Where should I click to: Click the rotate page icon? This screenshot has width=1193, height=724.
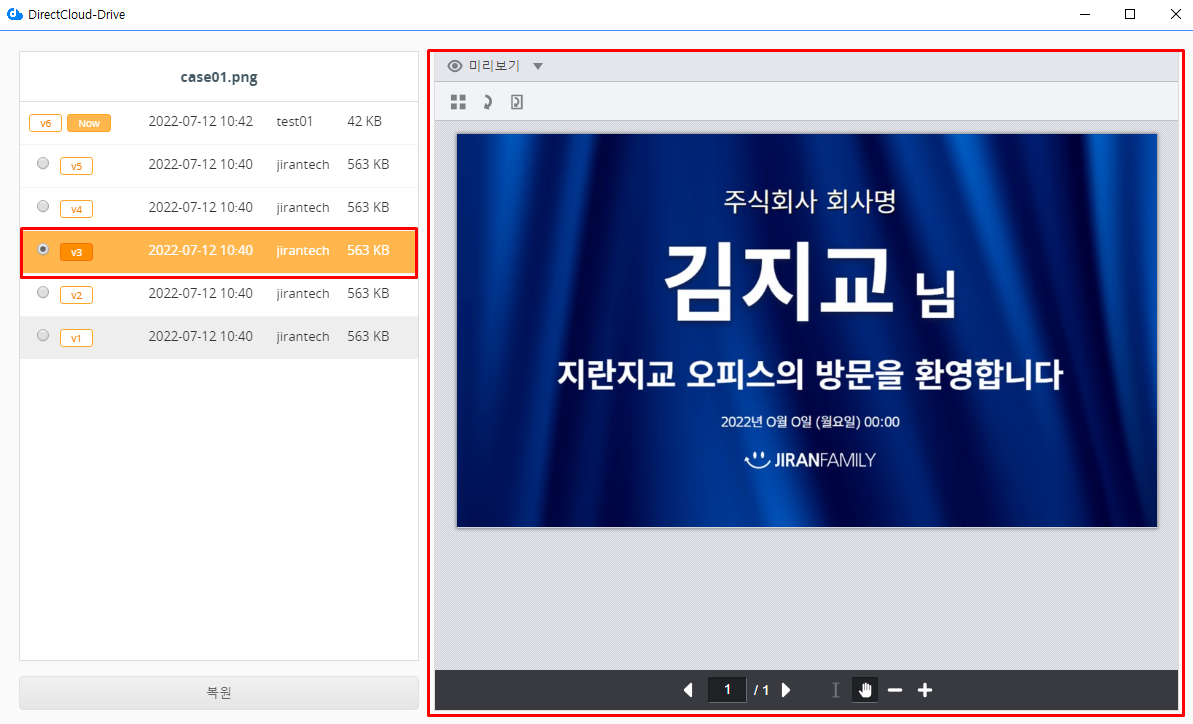coord(516,102)
